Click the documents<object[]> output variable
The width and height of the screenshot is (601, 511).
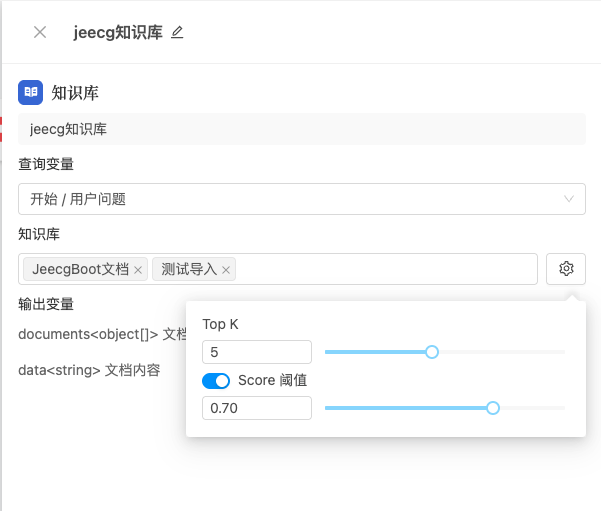point(102,334)
